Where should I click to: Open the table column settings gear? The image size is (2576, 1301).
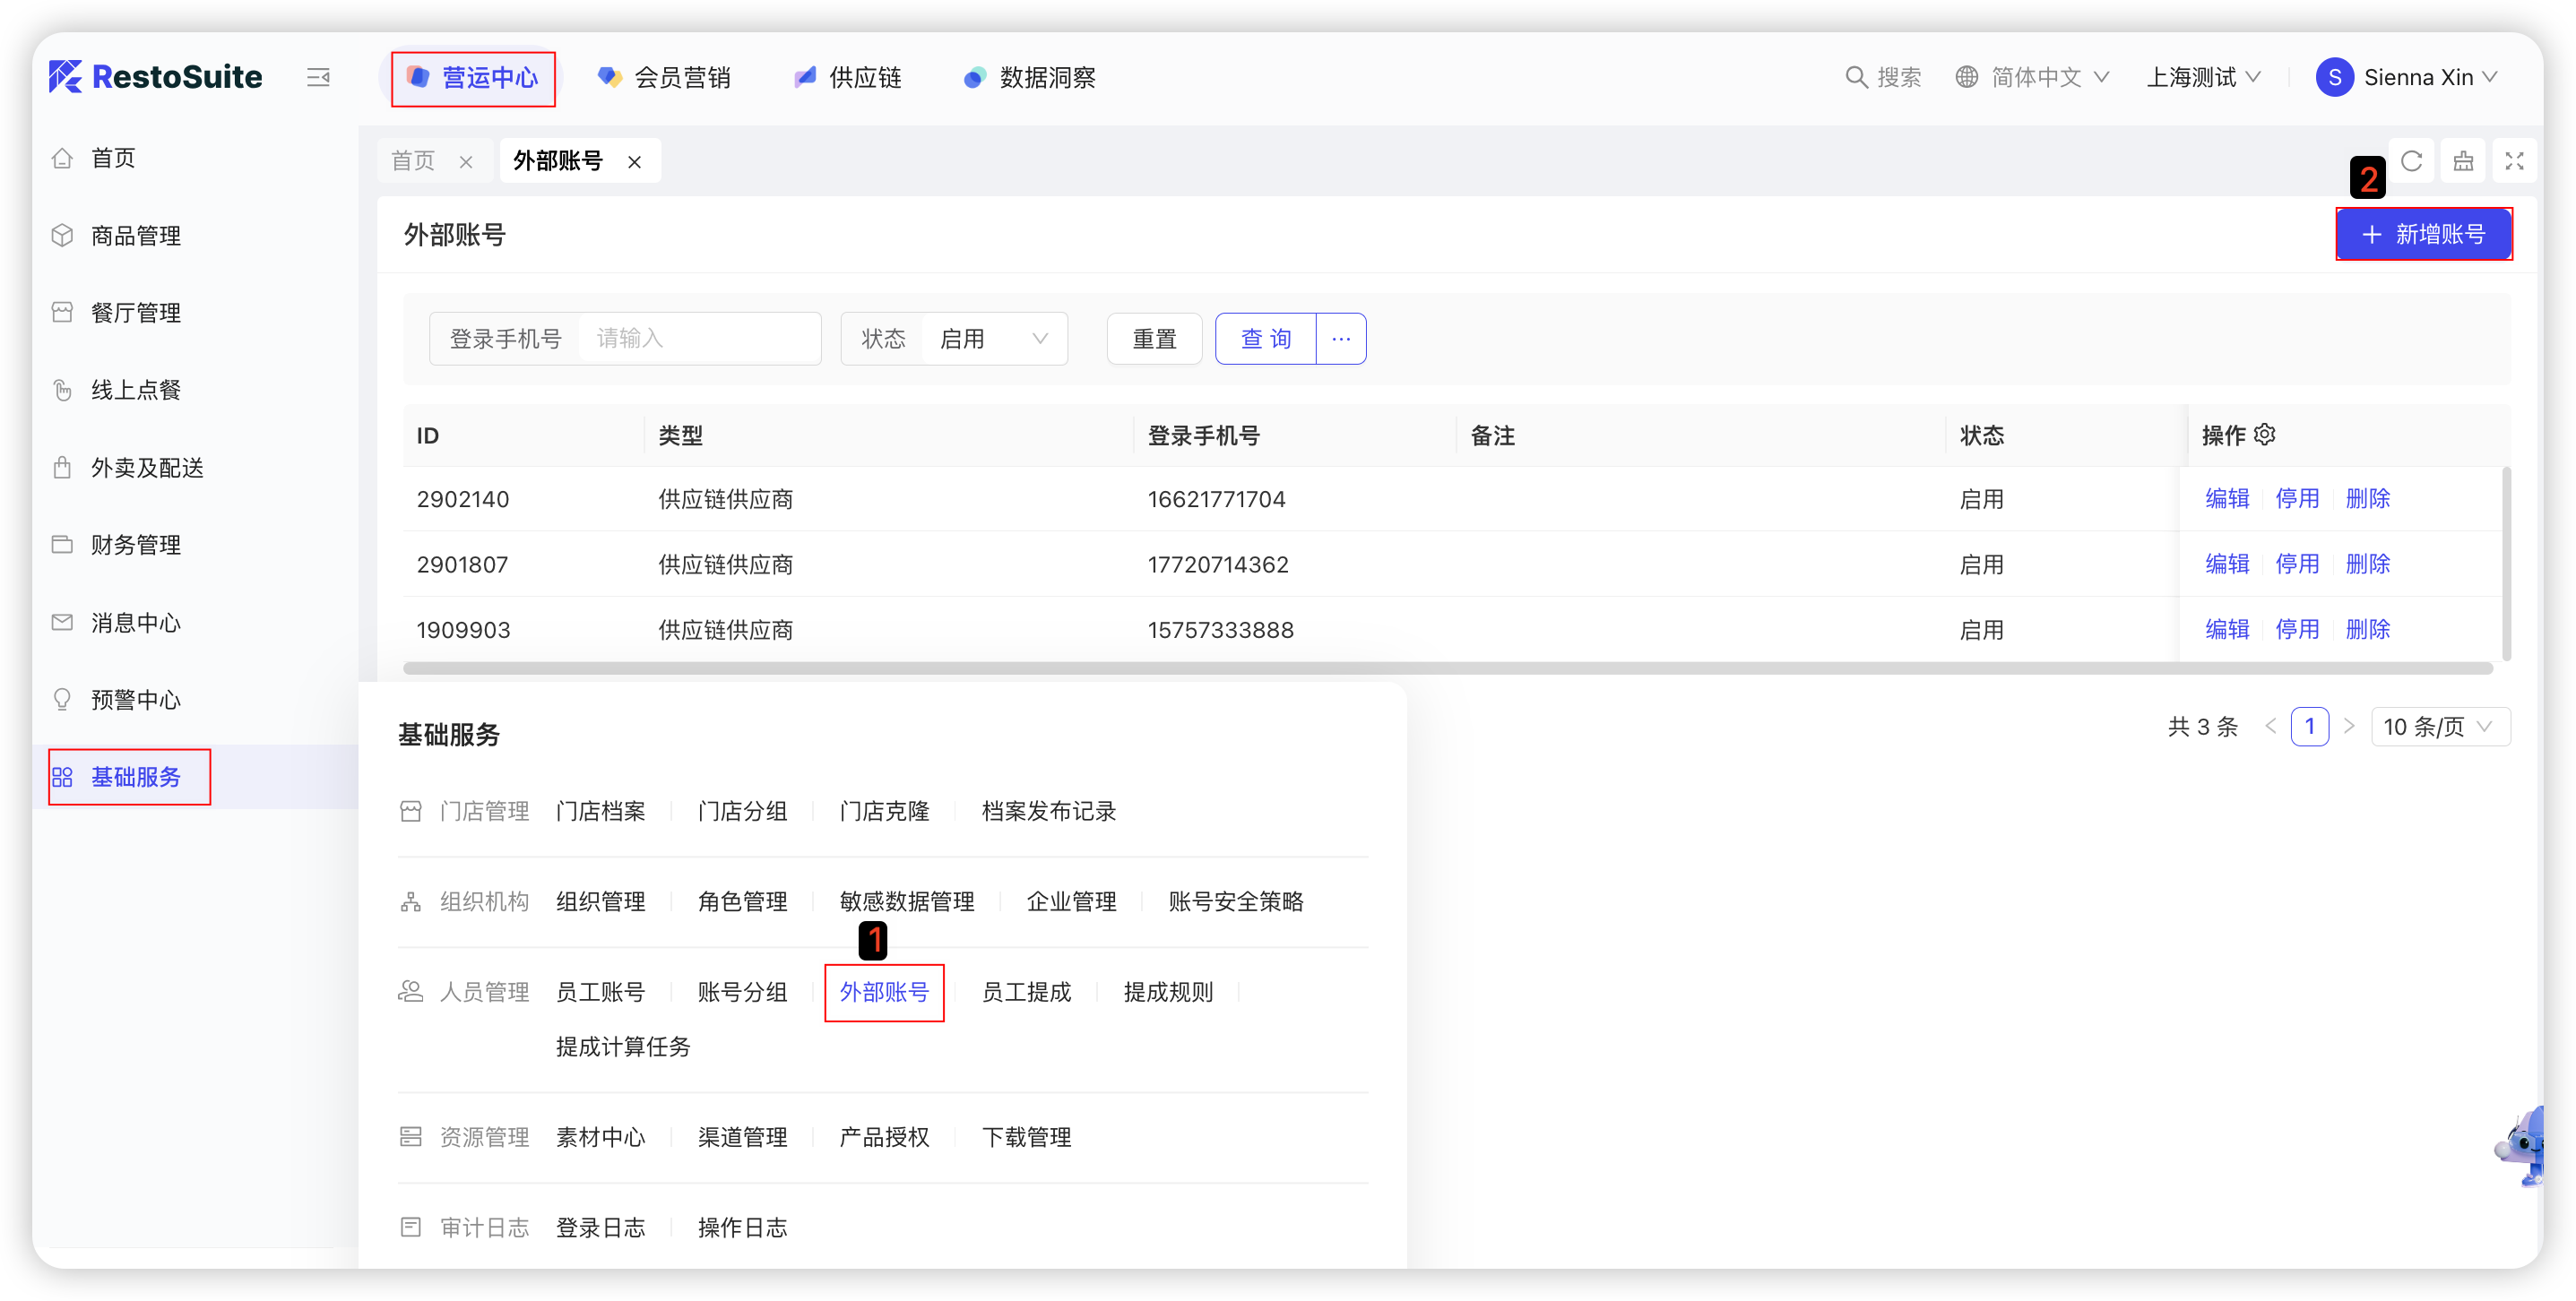(x=2265, y=435)
